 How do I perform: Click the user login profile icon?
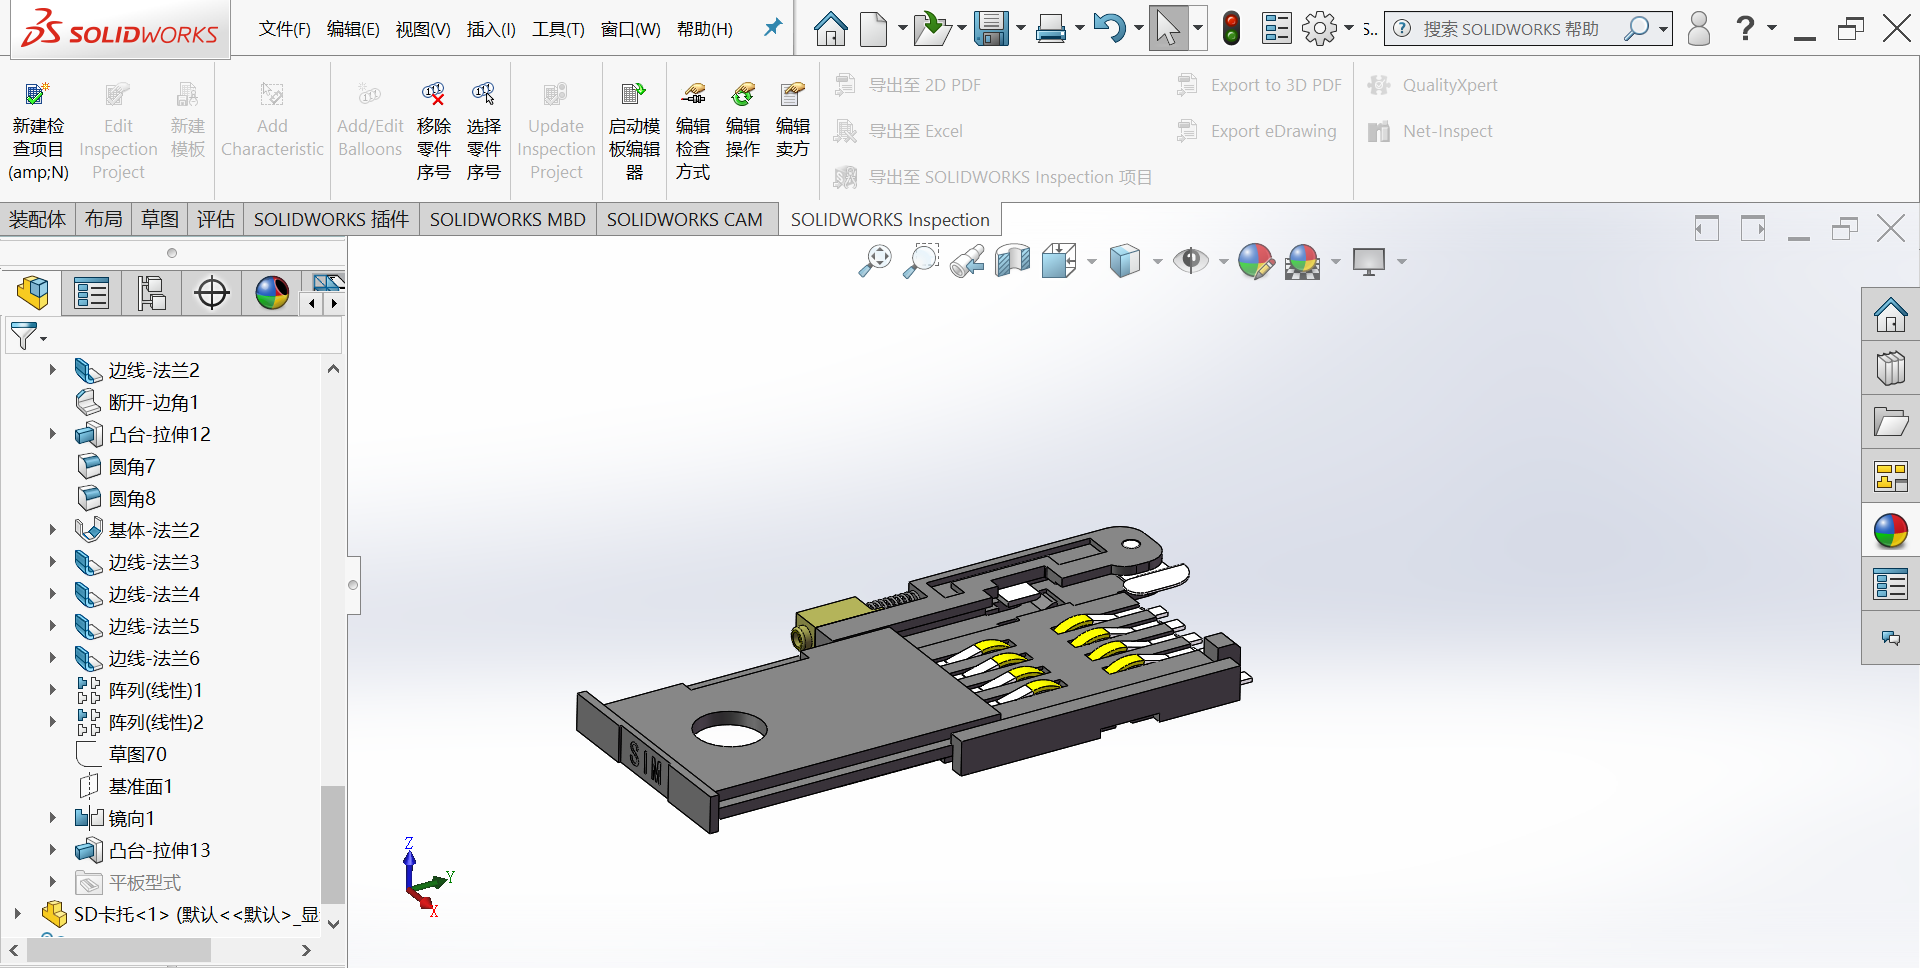[1699, 29]
